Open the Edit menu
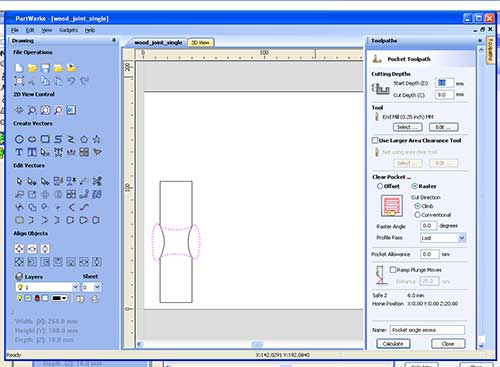500x367 pixels. [30, 30]
